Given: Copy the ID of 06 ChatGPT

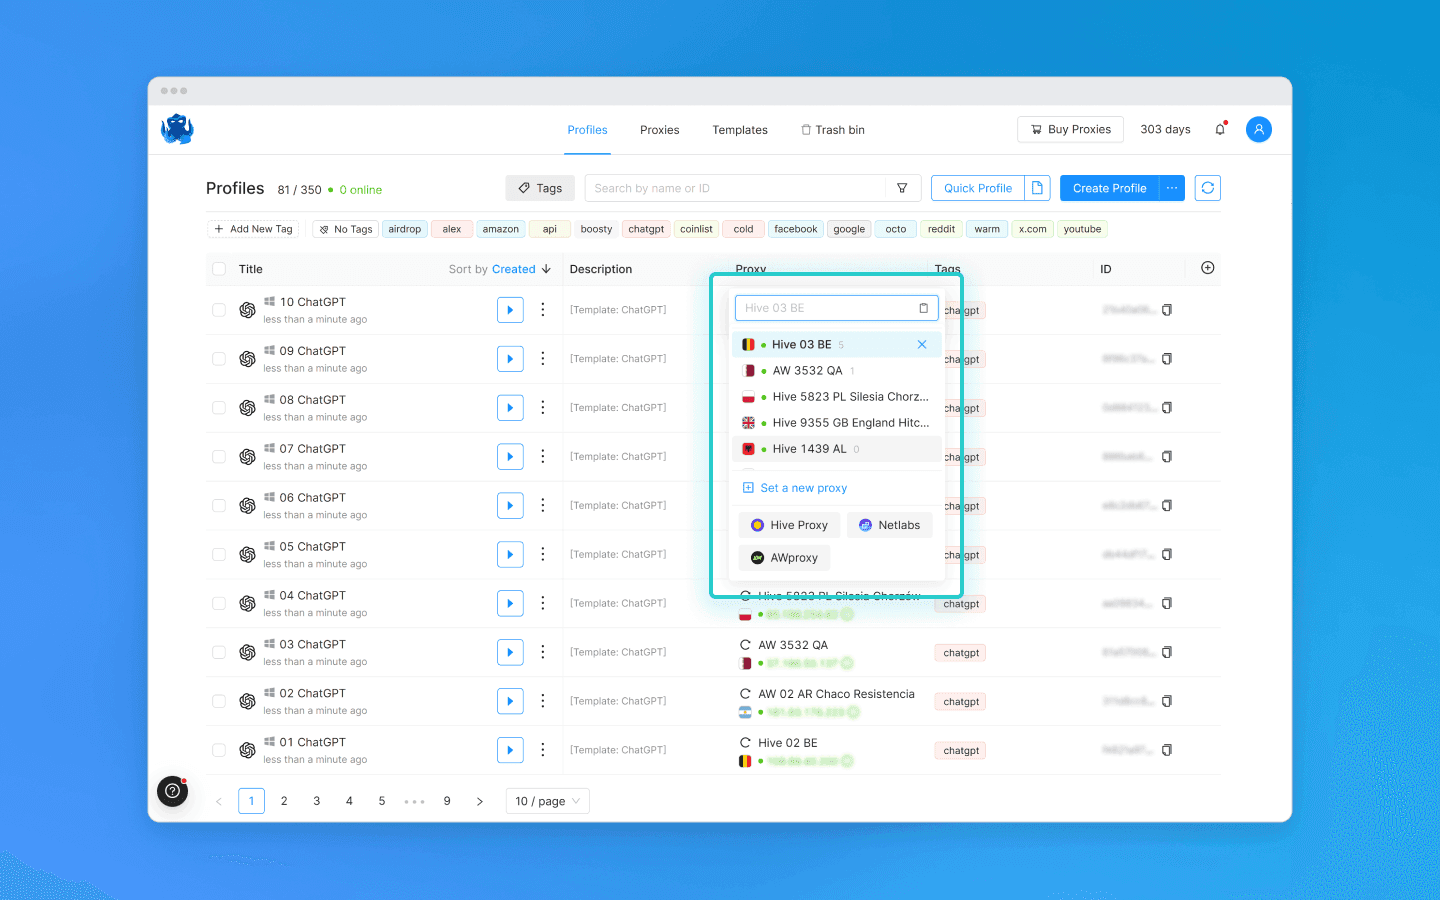Looking at the screenshot, I should [x=1167, y=506].
